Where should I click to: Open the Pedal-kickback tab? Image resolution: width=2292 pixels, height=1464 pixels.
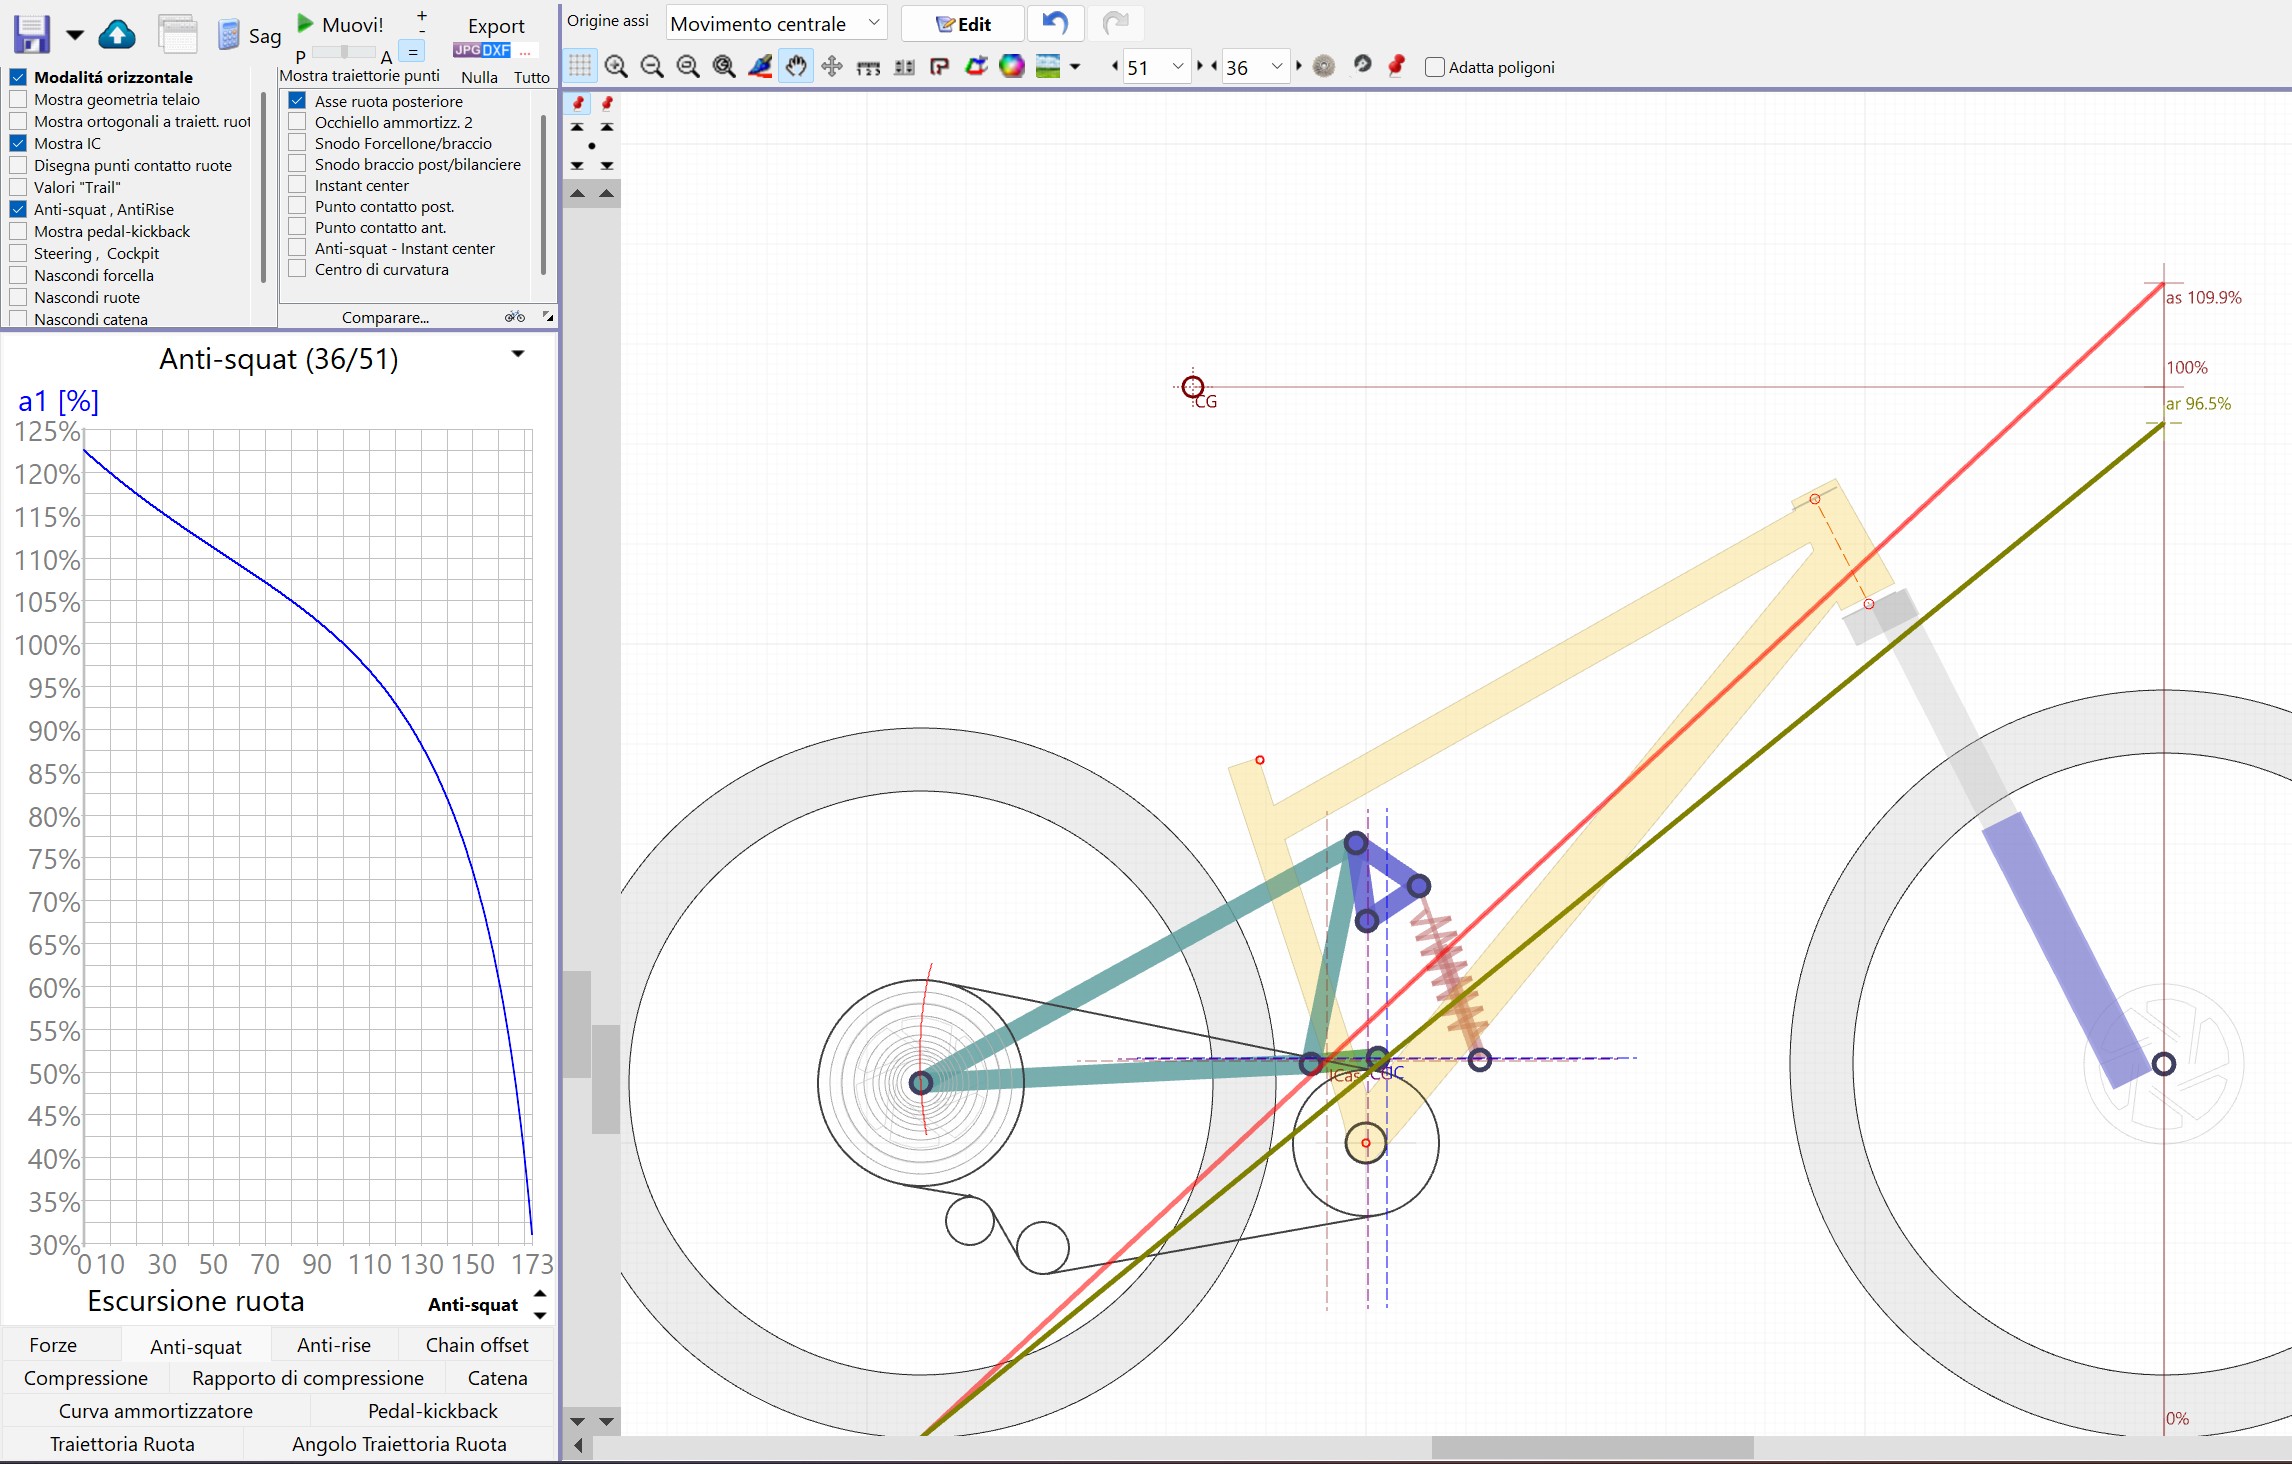tap(432, 1411)
